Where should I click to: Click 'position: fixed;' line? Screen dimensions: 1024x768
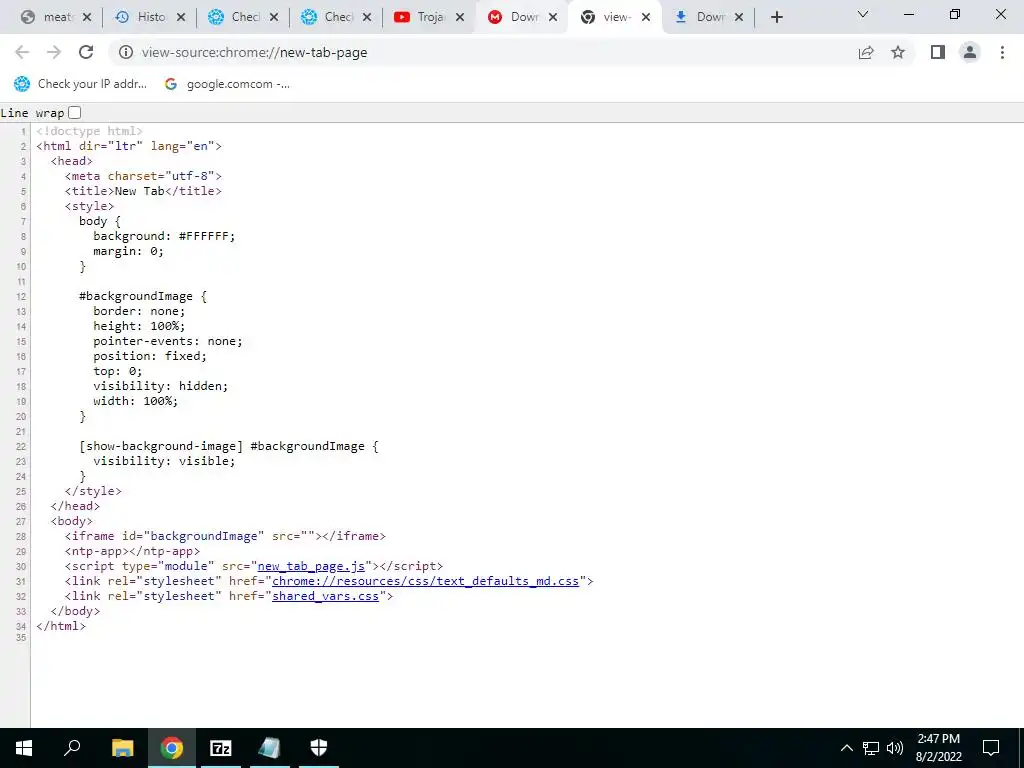(150, 357)
